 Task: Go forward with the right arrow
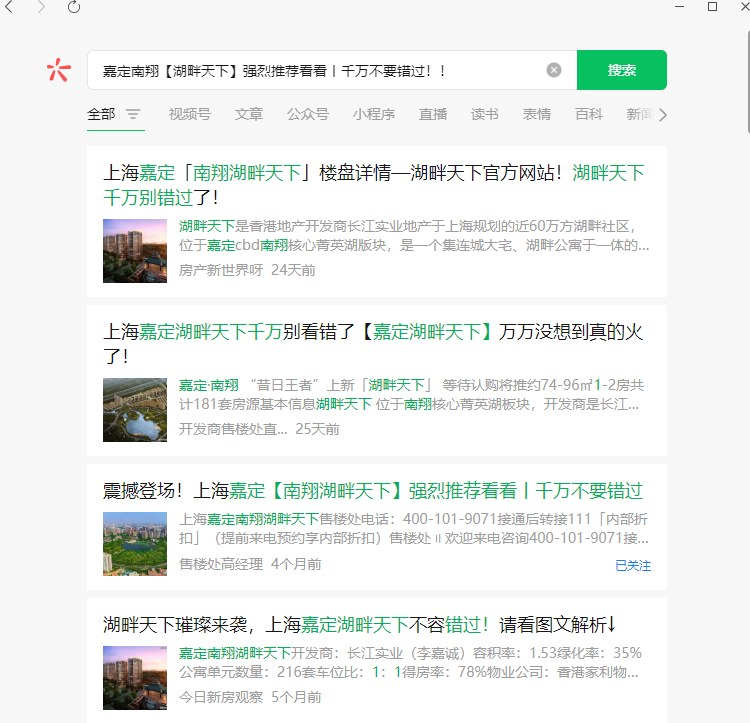(x=41, y=7)
